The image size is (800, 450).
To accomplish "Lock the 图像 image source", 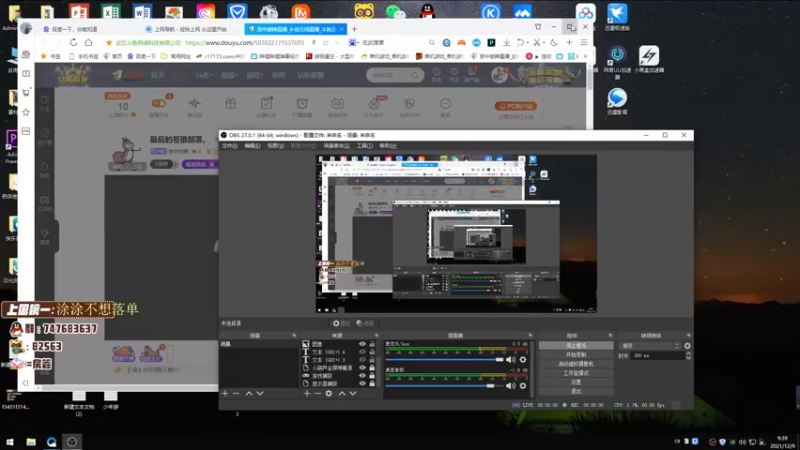I will (x=372, y=344).
